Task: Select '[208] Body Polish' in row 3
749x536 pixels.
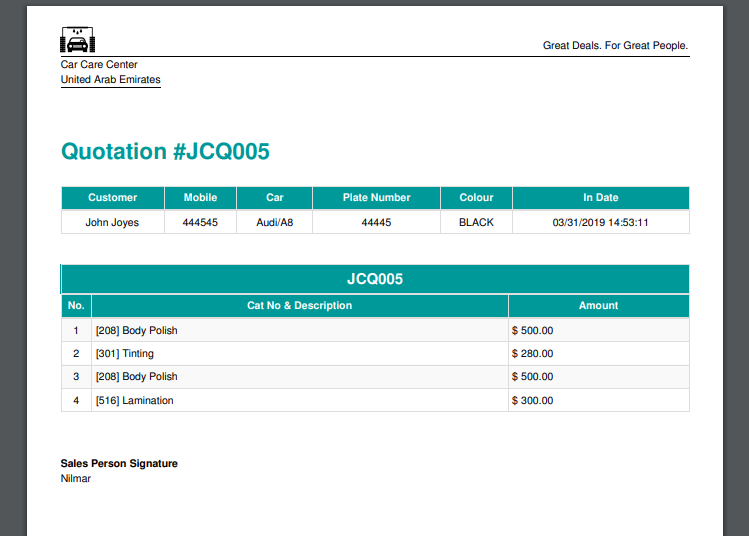Action: click(x=137, y=376)
